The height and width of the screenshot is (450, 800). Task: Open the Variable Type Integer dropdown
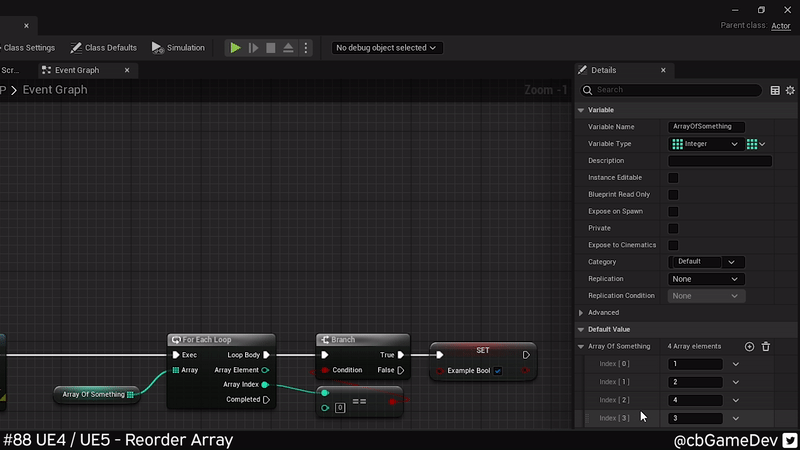point(705,144)
